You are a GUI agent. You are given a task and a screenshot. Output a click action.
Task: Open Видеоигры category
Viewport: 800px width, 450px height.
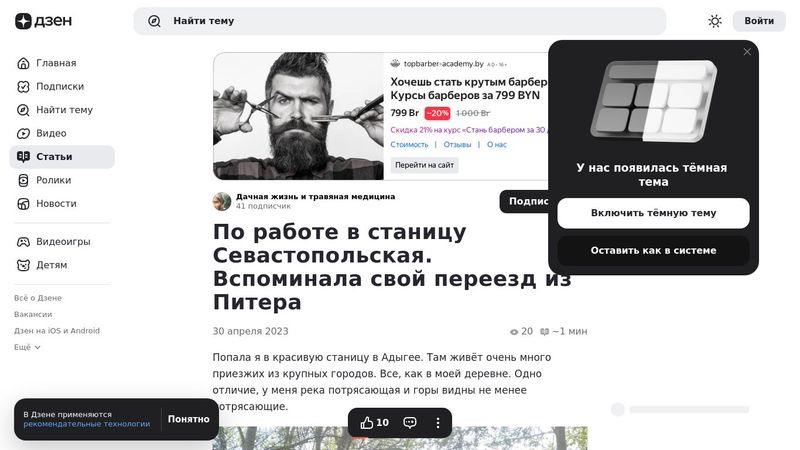tap(62, 241)
